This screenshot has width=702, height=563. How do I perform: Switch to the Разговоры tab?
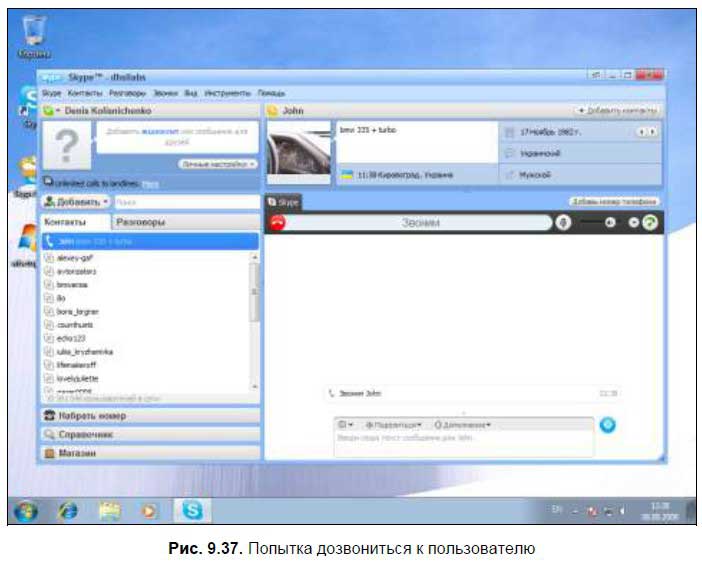click(x=140, y=222)
